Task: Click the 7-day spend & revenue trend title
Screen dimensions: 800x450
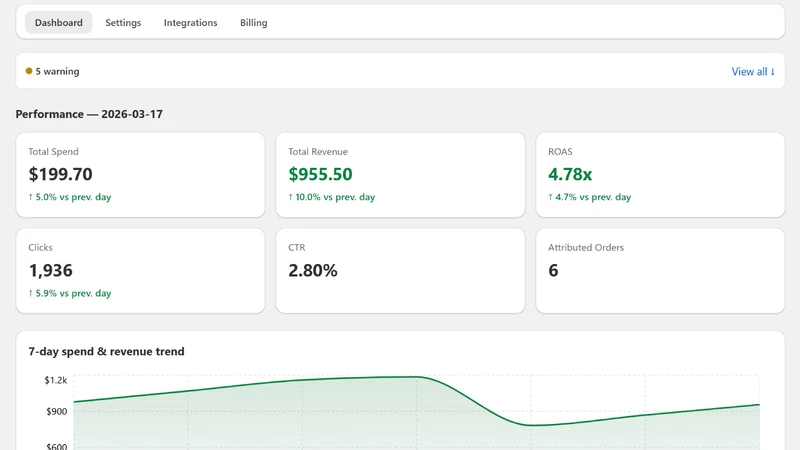Action: click(106, 352)
